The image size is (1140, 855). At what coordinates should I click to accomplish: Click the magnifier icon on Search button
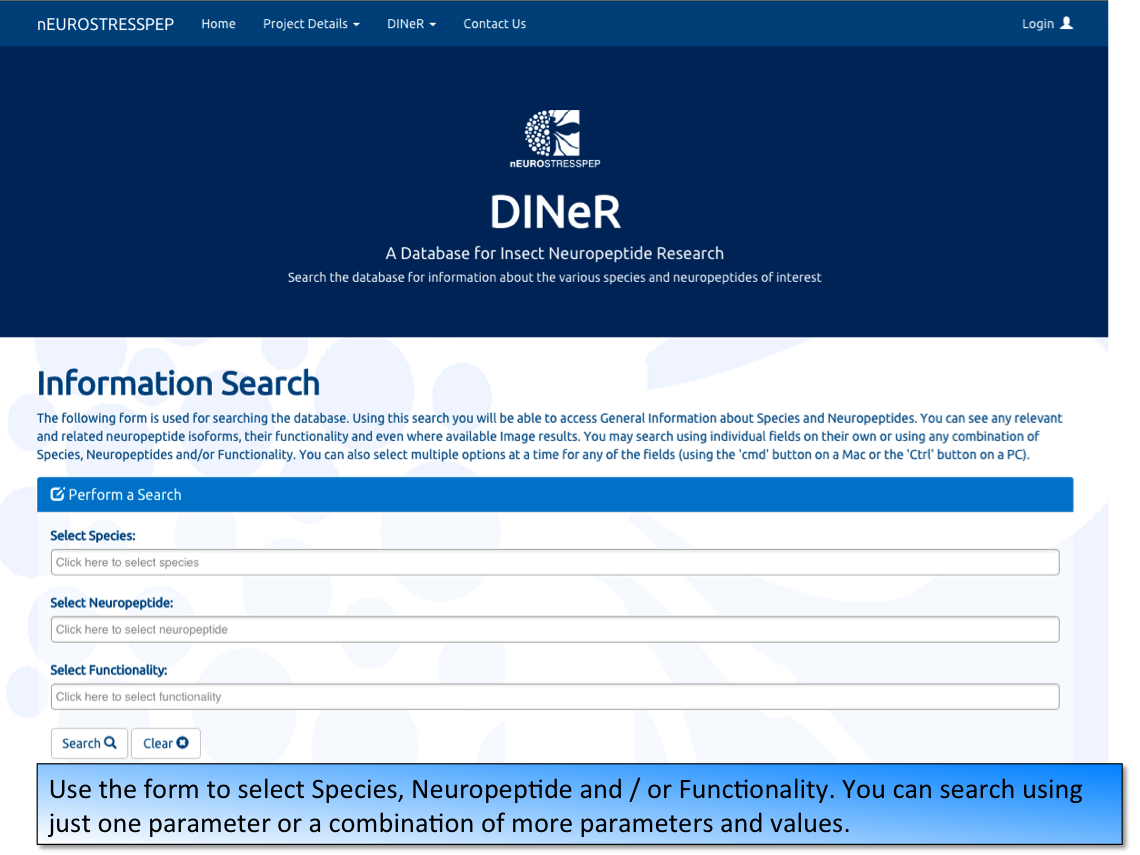click(x=111, y=742)
